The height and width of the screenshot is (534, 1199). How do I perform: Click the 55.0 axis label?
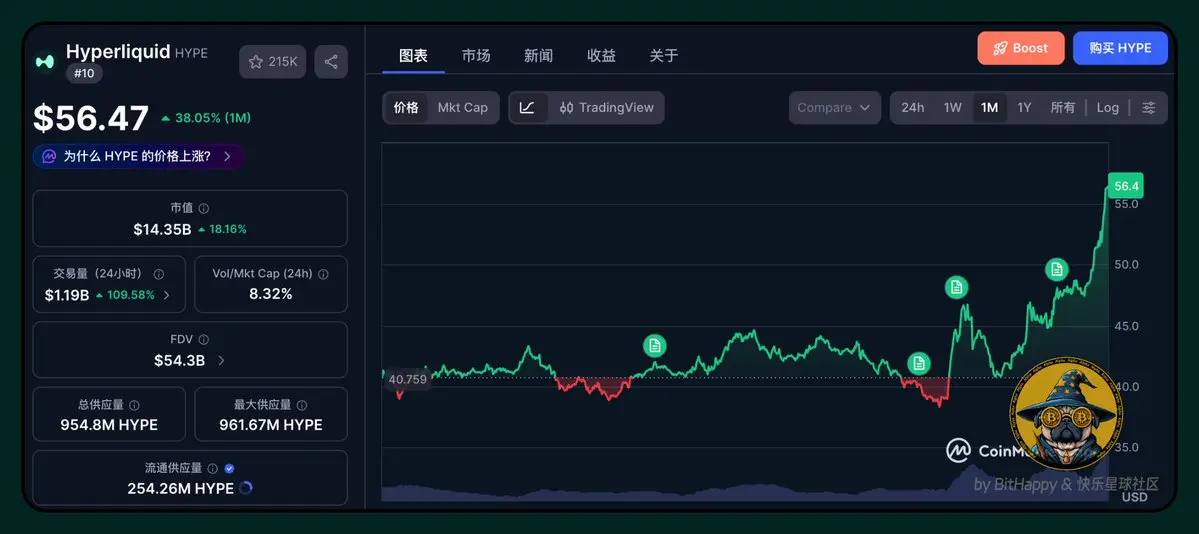pos(1126,204)
